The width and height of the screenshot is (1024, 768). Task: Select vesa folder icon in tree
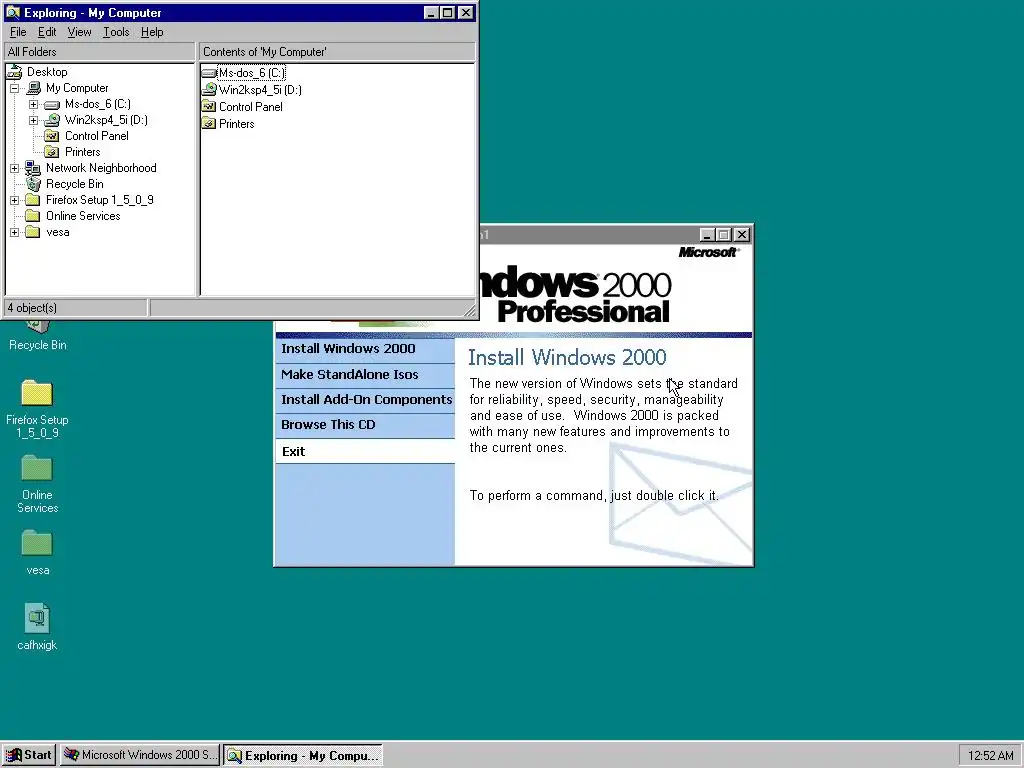33,232
